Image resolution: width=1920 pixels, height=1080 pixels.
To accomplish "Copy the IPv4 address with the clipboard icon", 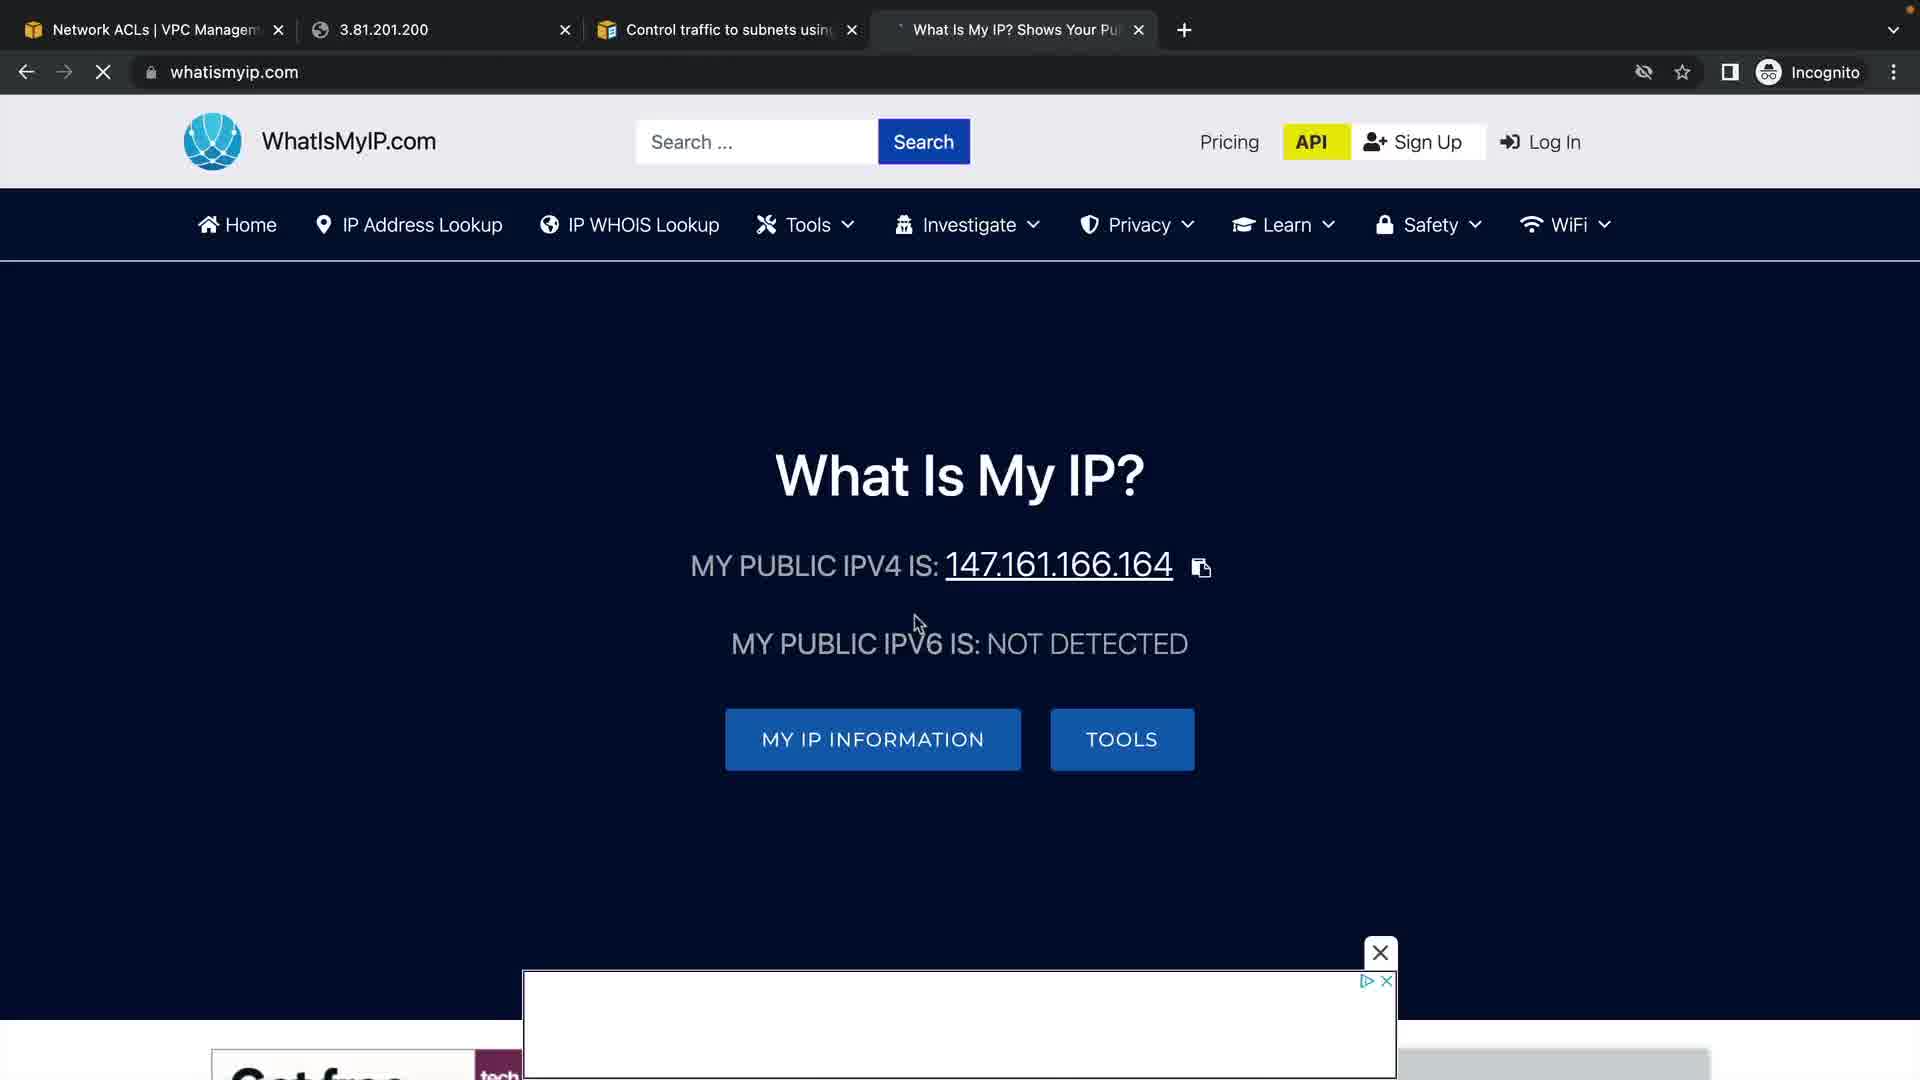I will coord(1201,568).
